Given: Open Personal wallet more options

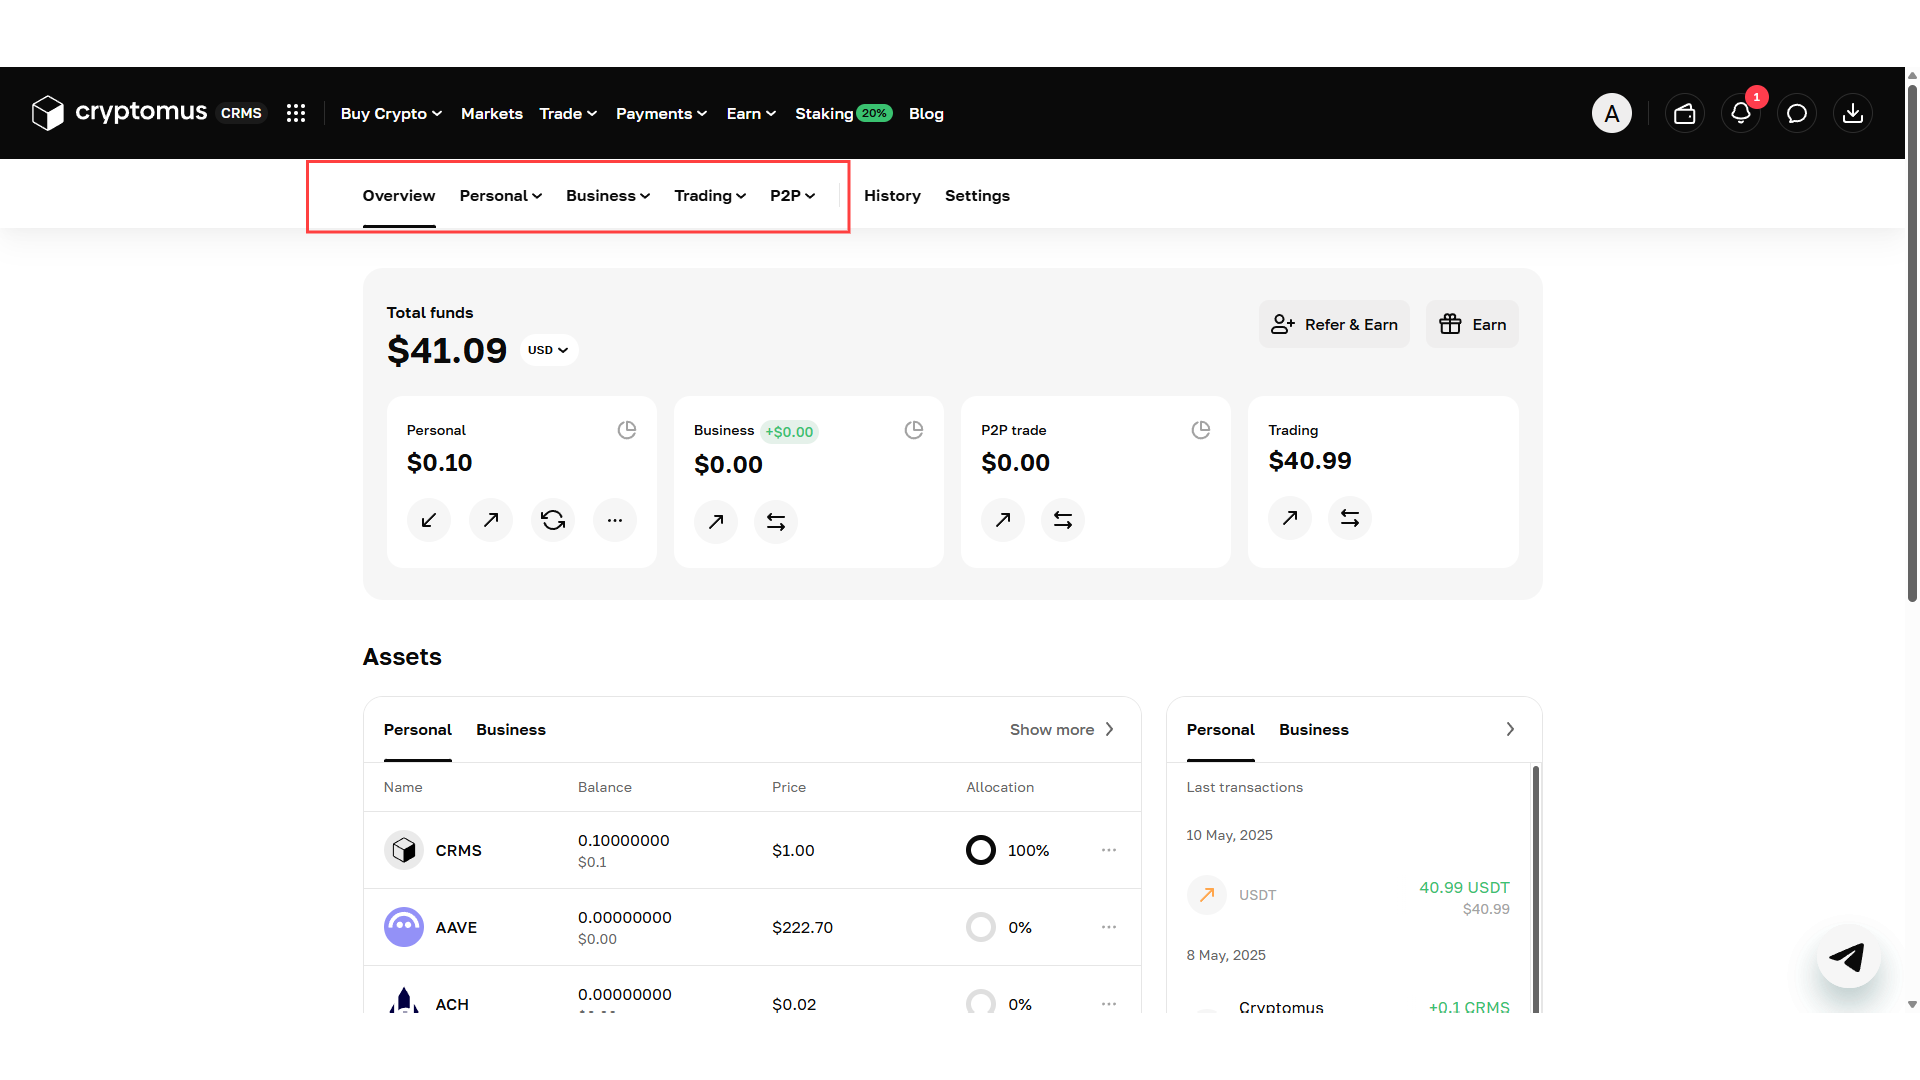Looking at the screenshot, I should pyautogui.click(x=615, y=520).
